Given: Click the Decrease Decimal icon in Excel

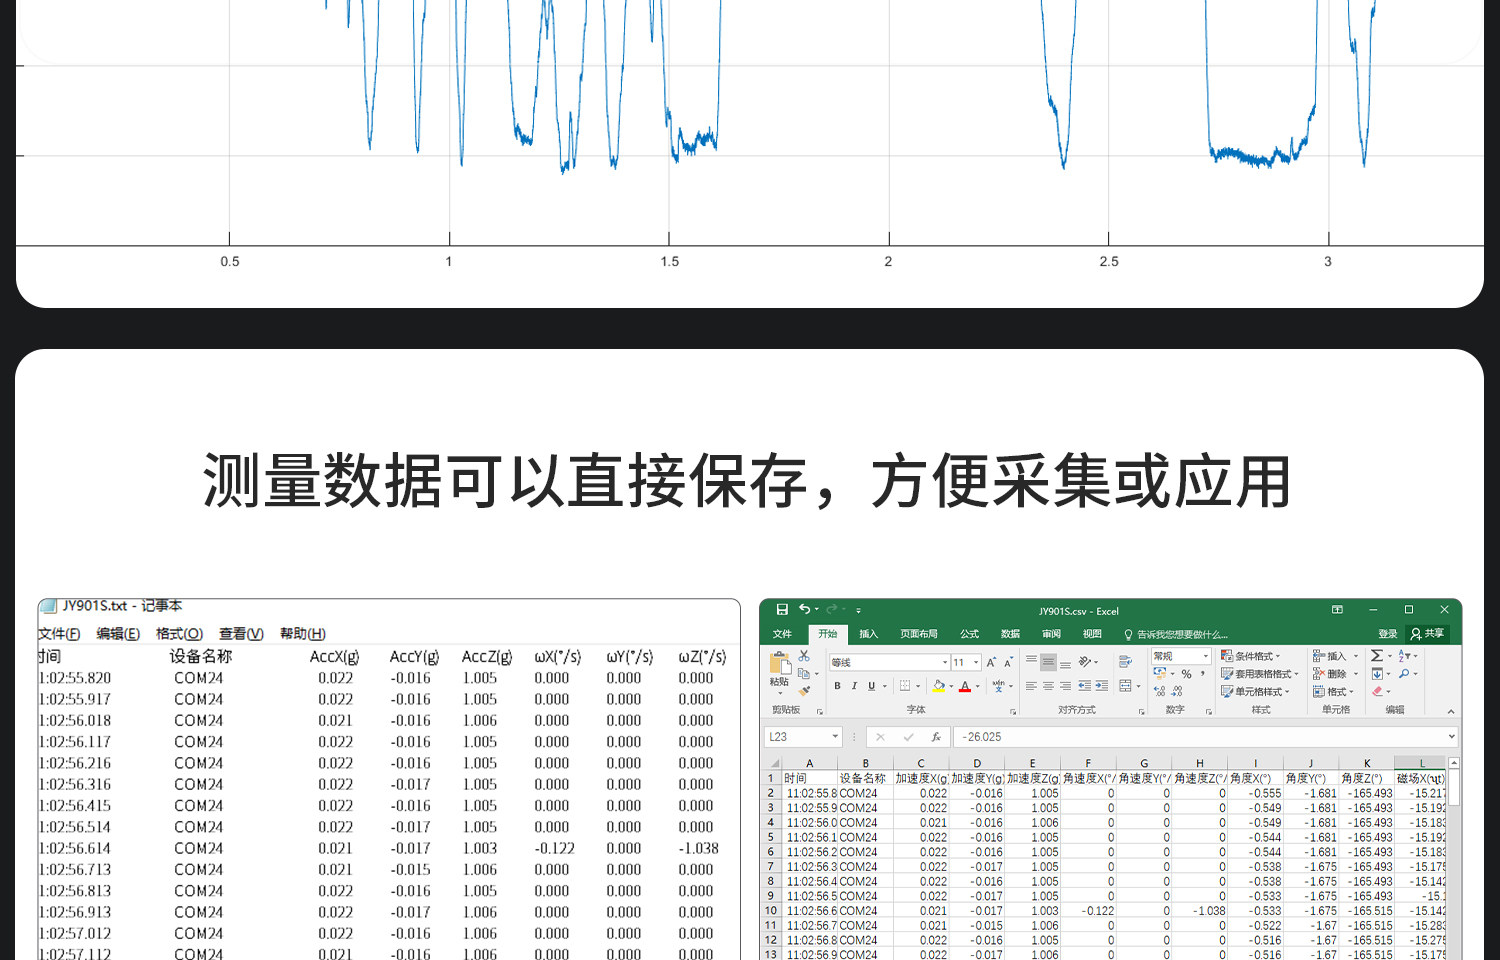Looking at the screenshot, I should pos(1177,691).
